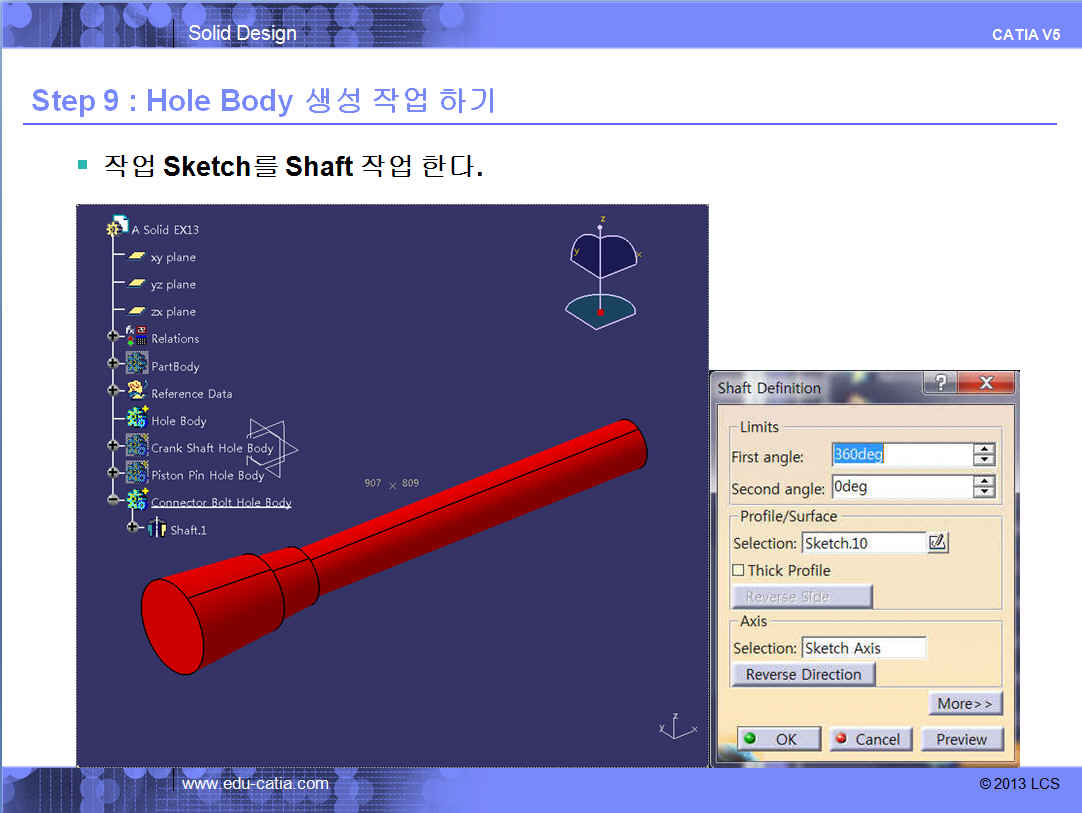This screenshot has height=813, width=1082.
Task: Click the xy plane icon
Action: click(137, 257)
